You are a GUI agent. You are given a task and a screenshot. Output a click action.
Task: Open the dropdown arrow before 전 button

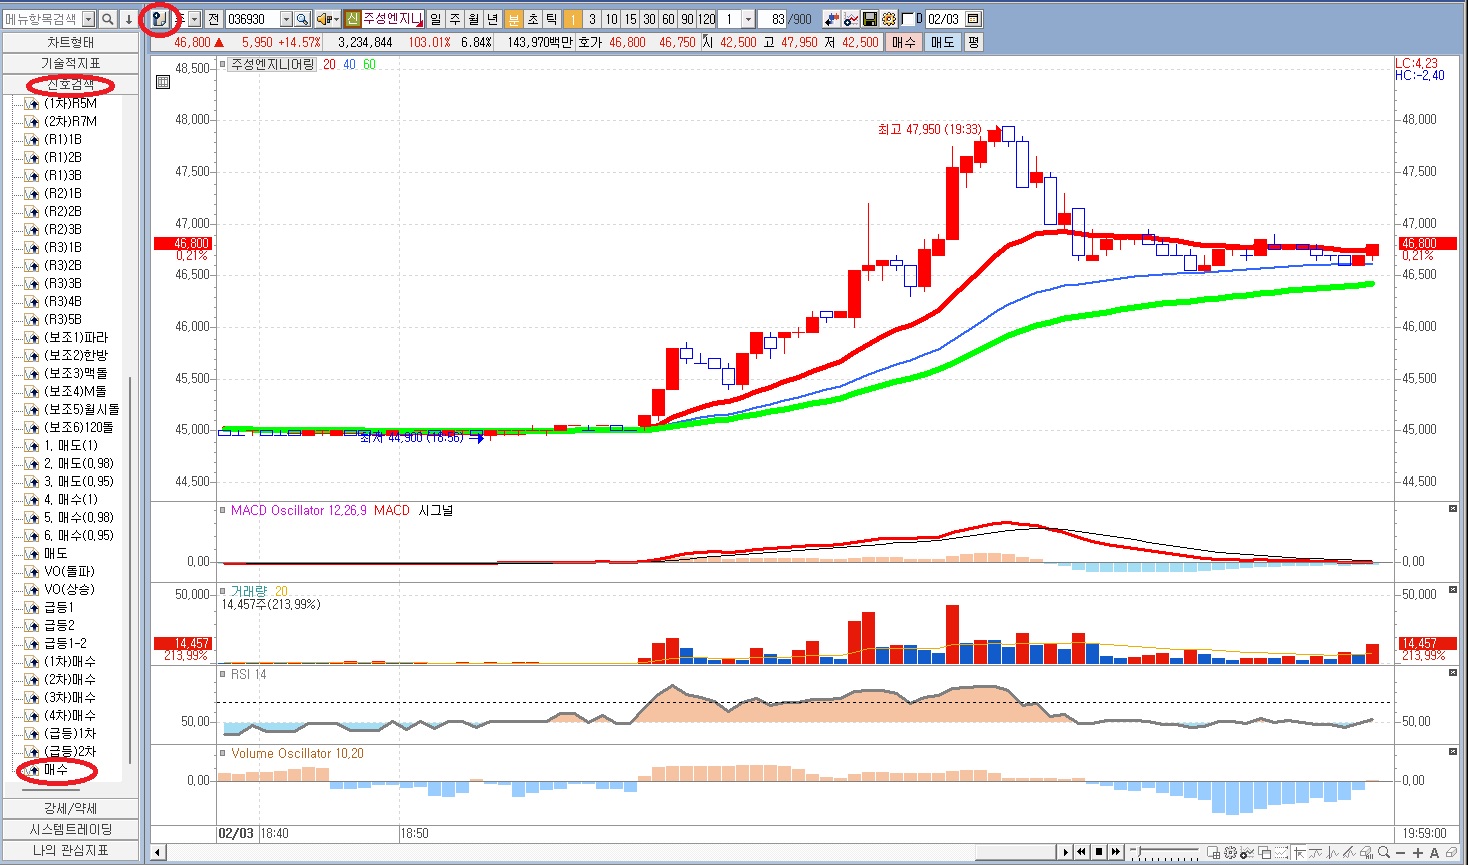point(194,19)
